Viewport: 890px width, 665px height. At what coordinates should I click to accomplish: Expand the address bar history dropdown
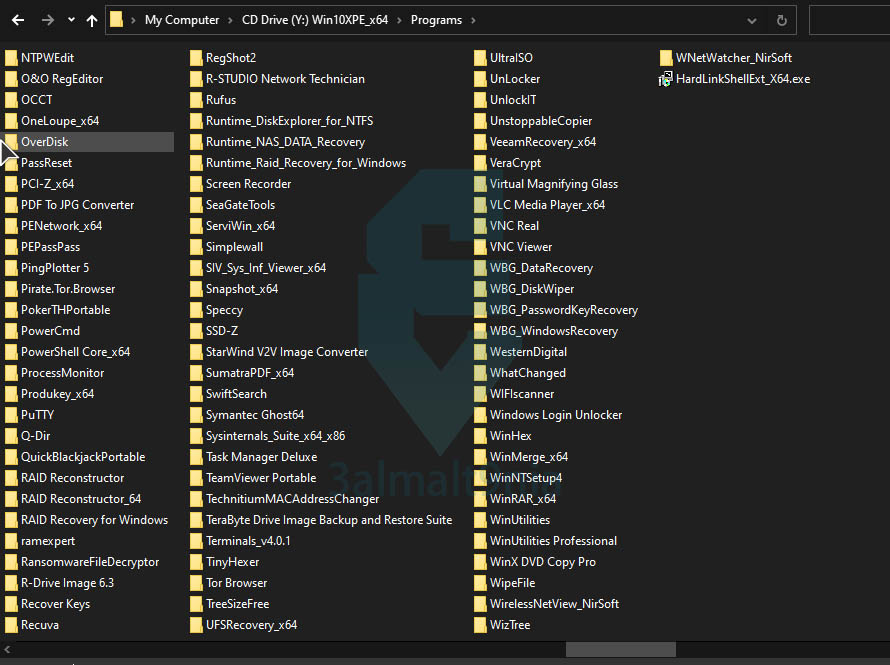click(752, 21)
